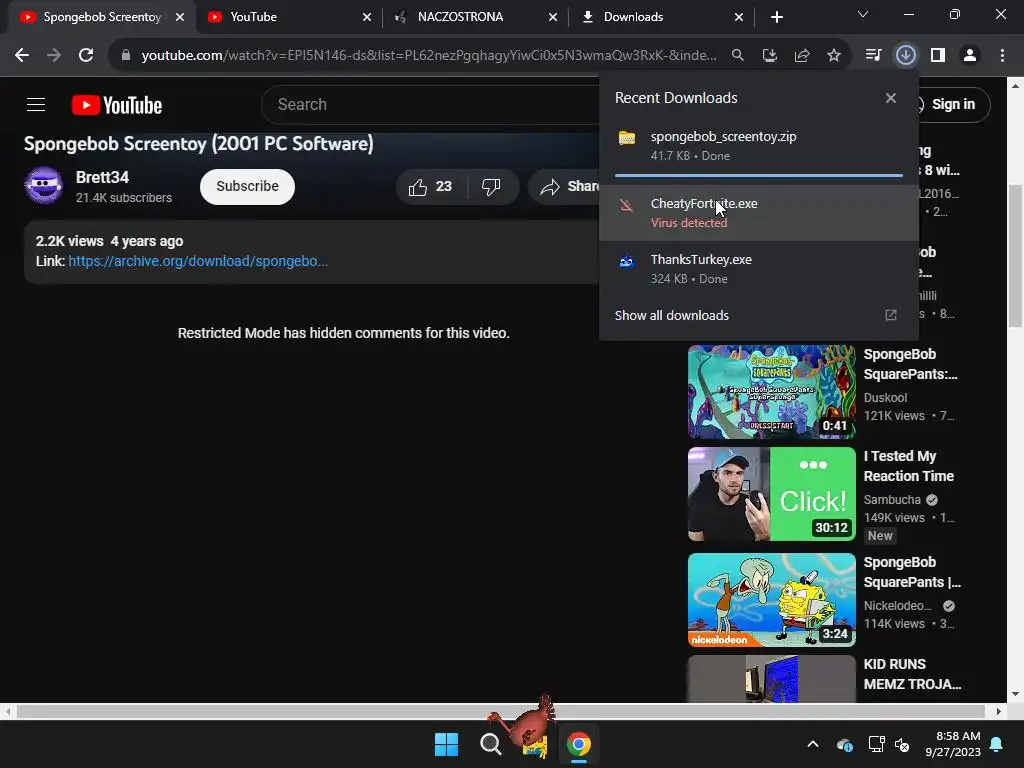Click the Sign in button
Image resolution: width=1024 pixels, height=768 pixels.
click(953, 104)
